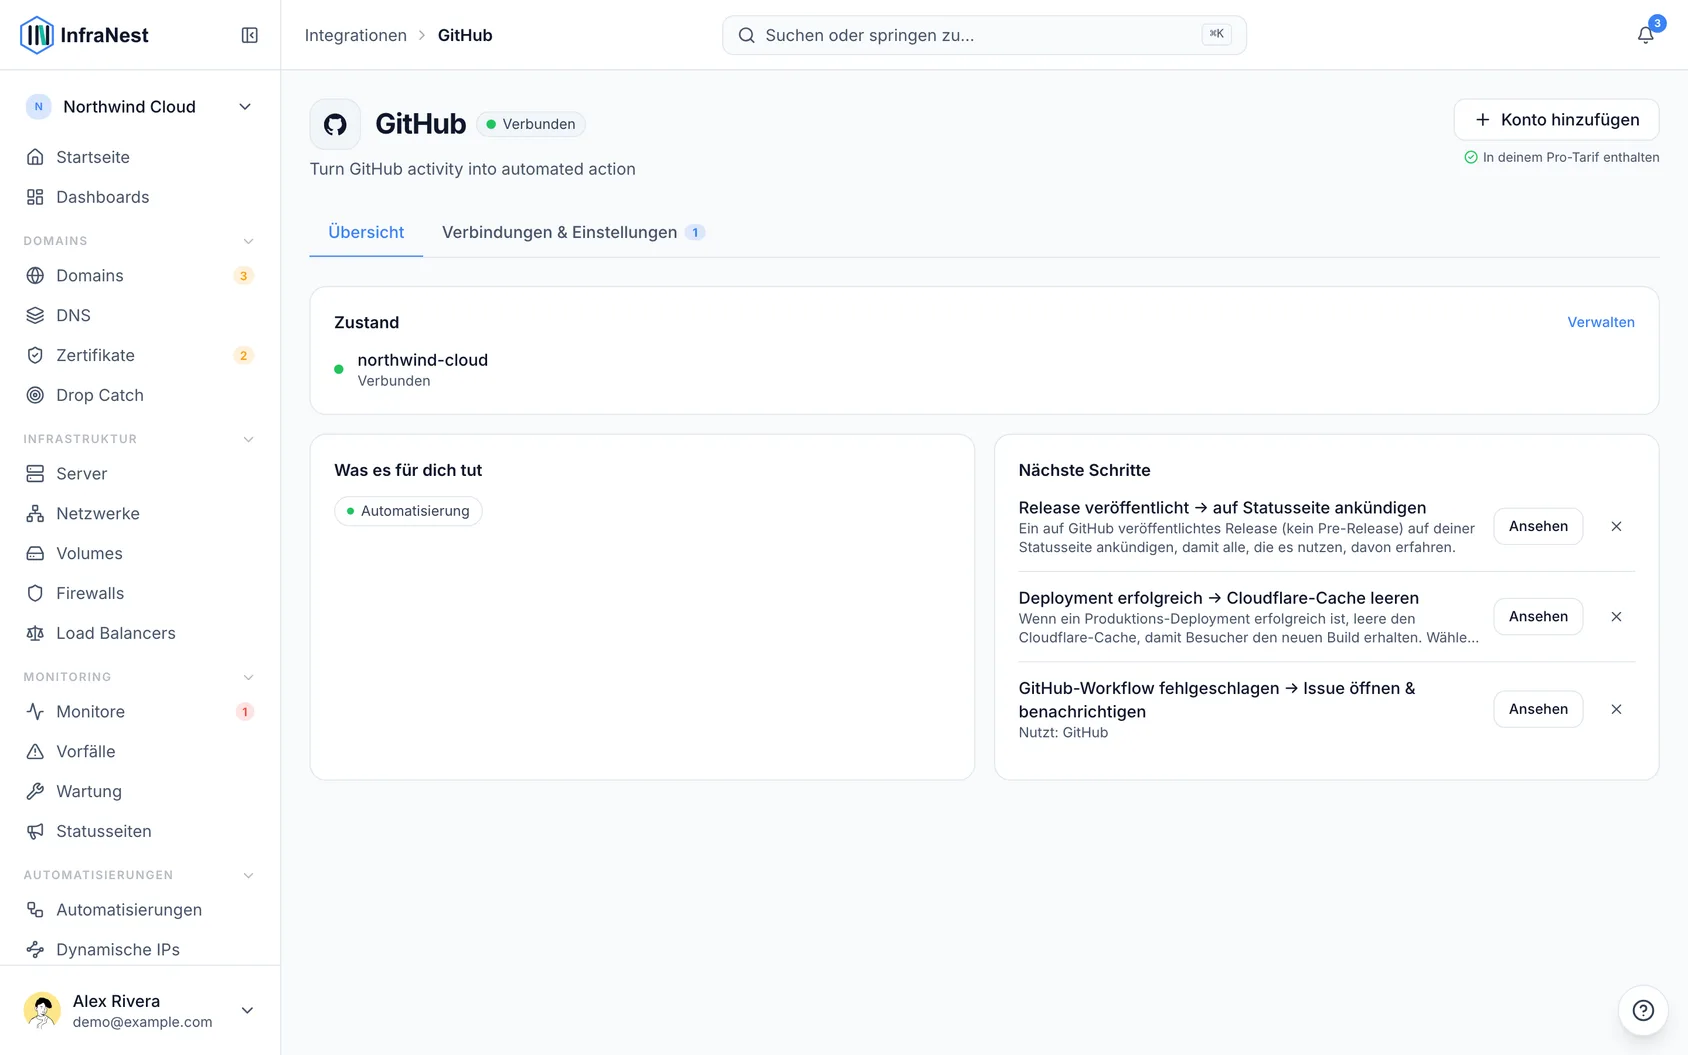Open Firewalls shield icon
Viewport: 1688px width, 1055px height.
(35, 593)
